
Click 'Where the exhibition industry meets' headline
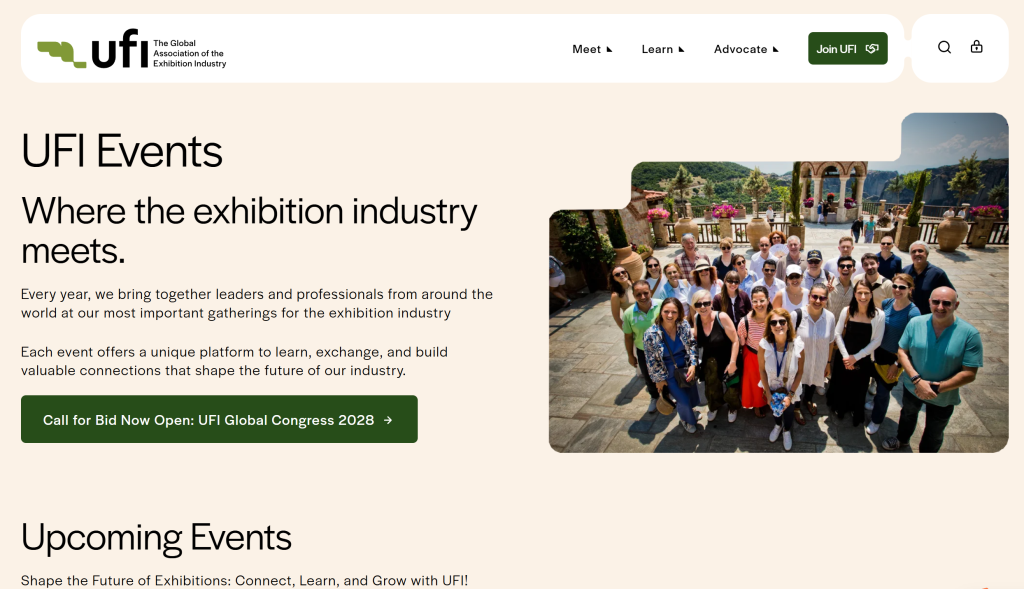coord(249,230)
